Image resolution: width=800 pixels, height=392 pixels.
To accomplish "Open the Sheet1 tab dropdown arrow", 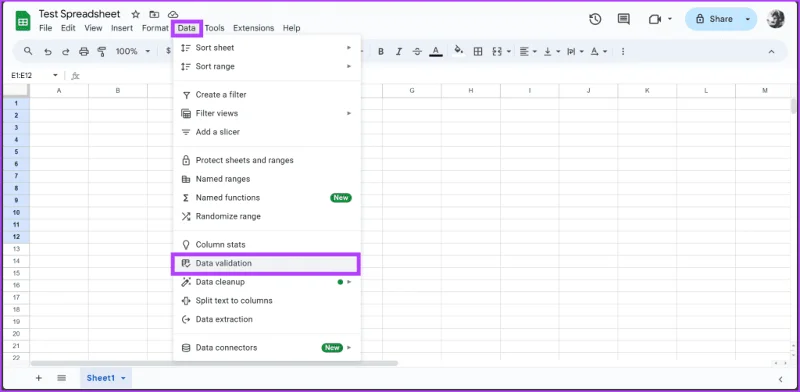I will (x=123, y=378).
